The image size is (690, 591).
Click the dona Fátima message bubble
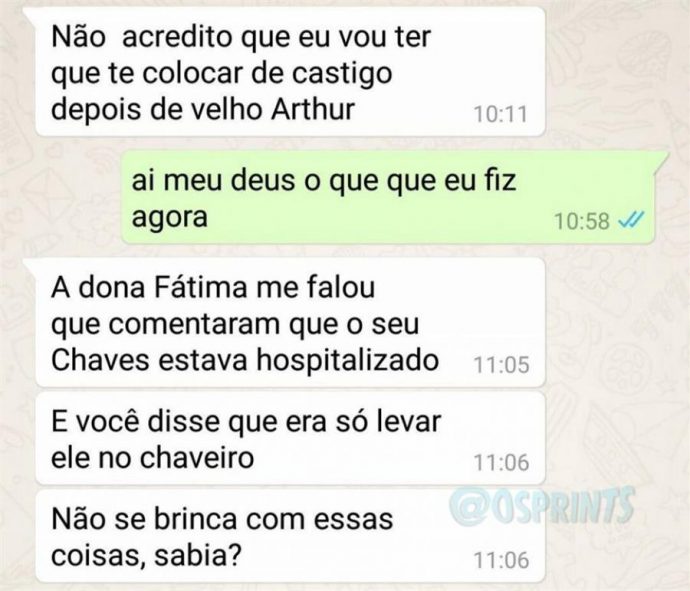[290, 322]
